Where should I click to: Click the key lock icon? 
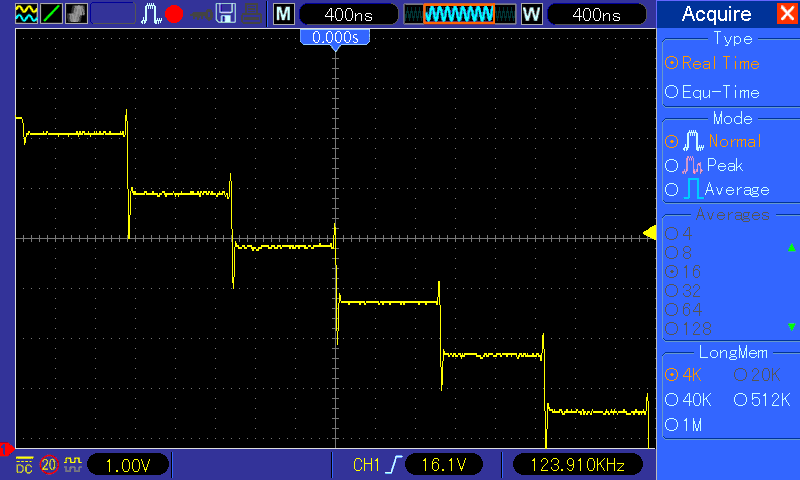pyautogui.click(x=202, y=14)
